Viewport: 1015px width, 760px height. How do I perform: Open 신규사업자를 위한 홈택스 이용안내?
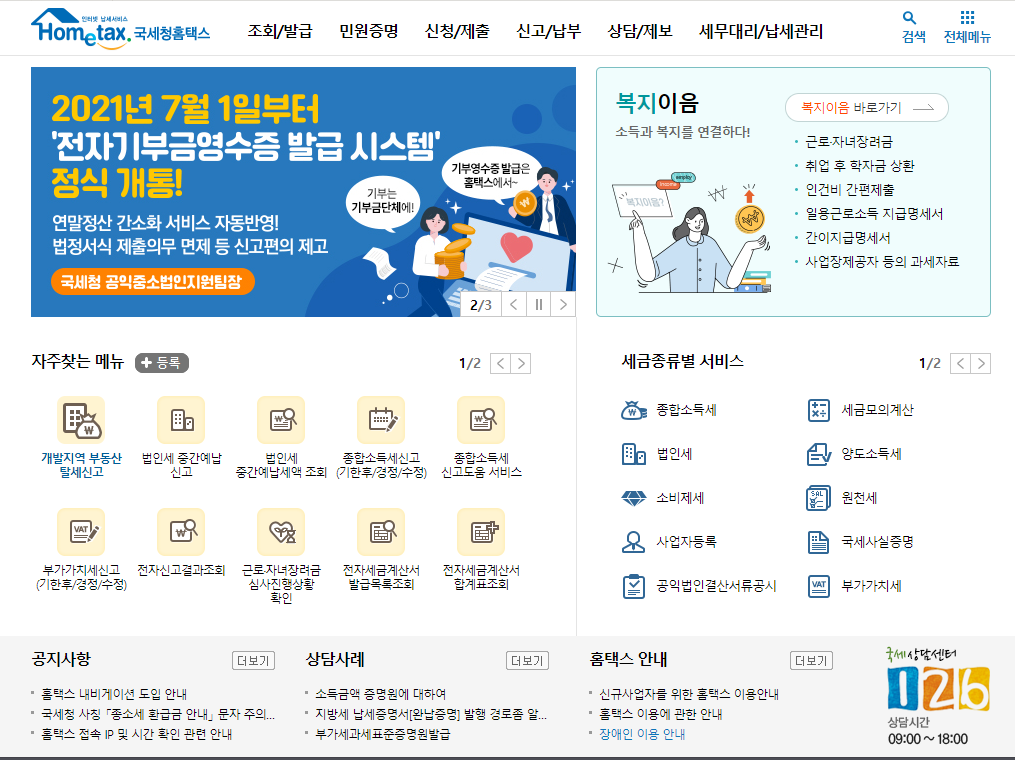pos(689,694)
